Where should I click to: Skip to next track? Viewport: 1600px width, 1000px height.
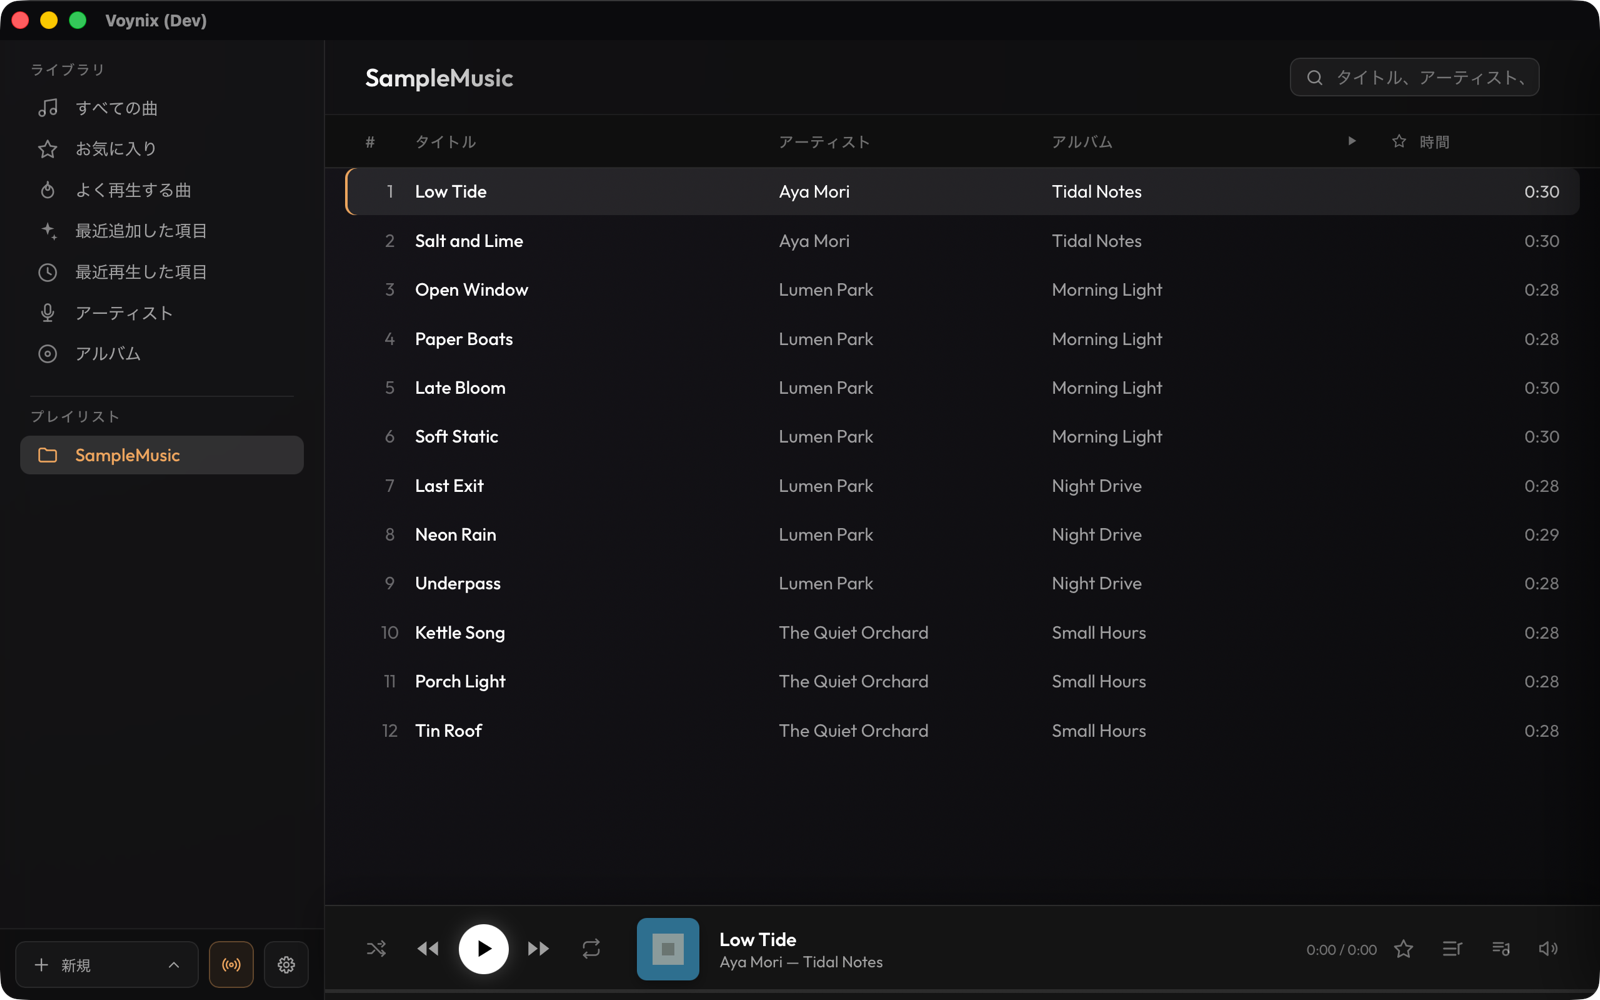538,948
